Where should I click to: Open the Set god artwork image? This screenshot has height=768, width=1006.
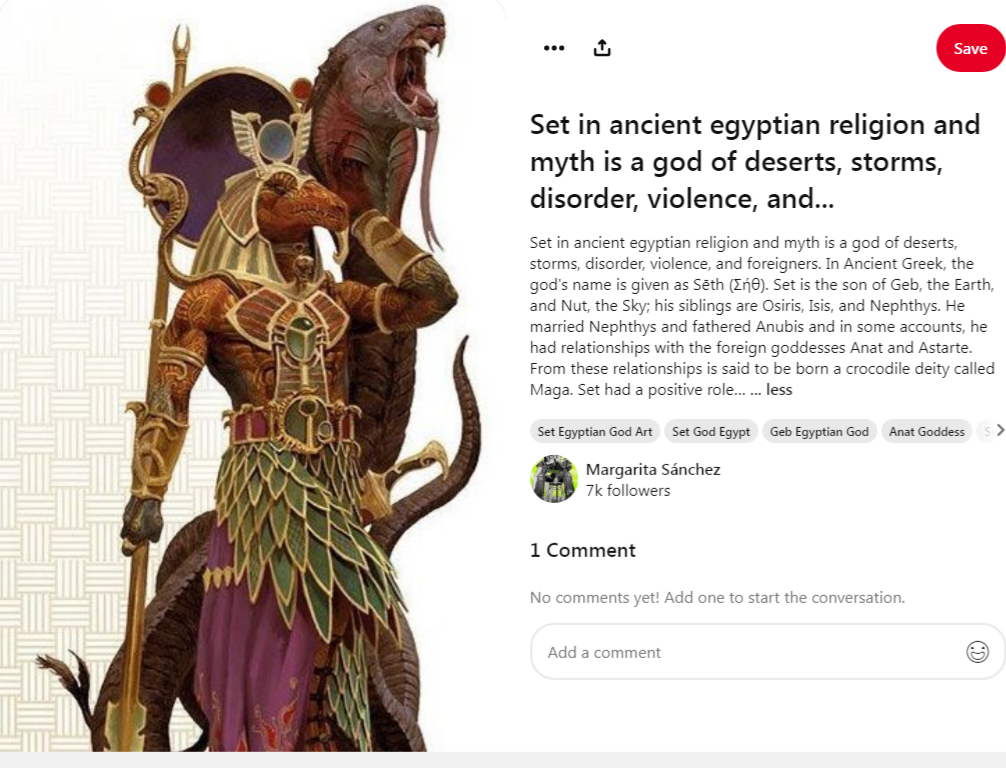pyautogui.click(x=253, y=376)
